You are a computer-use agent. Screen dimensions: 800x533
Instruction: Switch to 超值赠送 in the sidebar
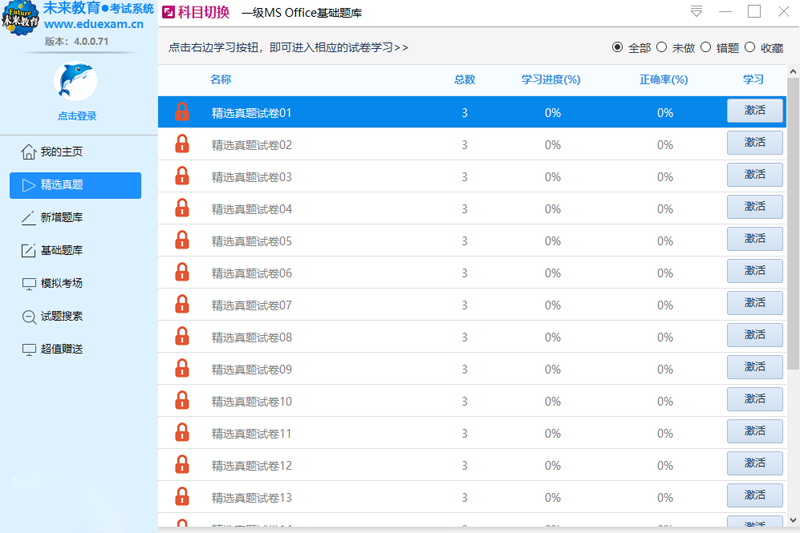coord(61,349)
